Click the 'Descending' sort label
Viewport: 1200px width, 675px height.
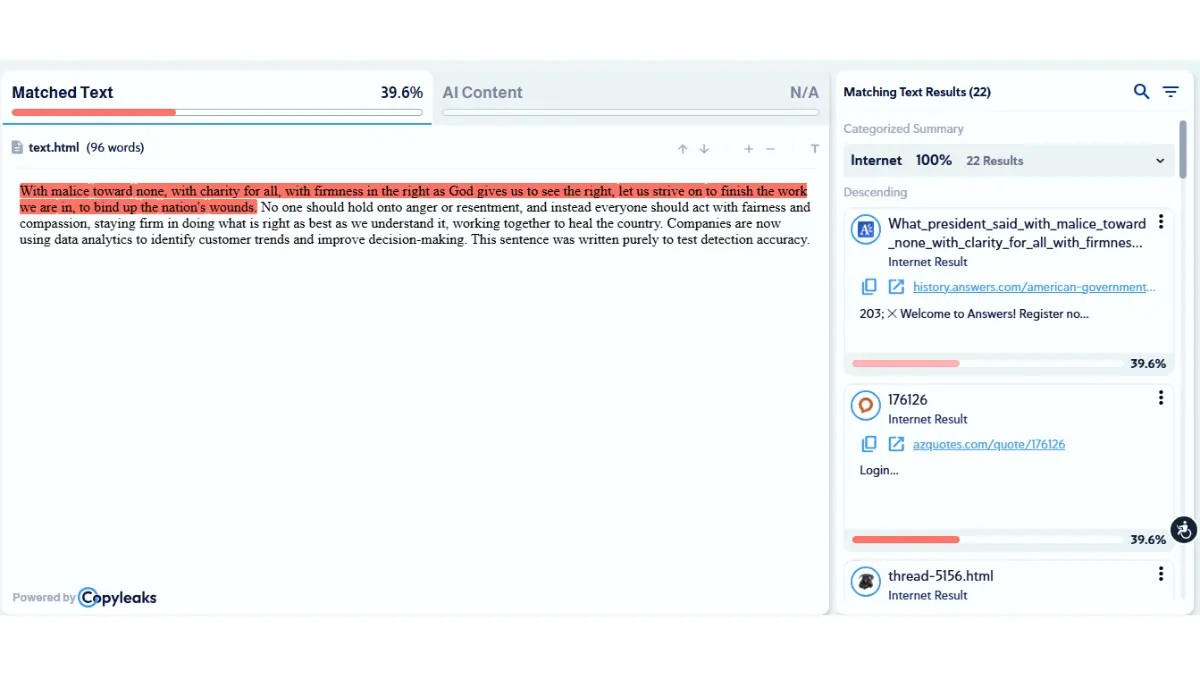875,192
